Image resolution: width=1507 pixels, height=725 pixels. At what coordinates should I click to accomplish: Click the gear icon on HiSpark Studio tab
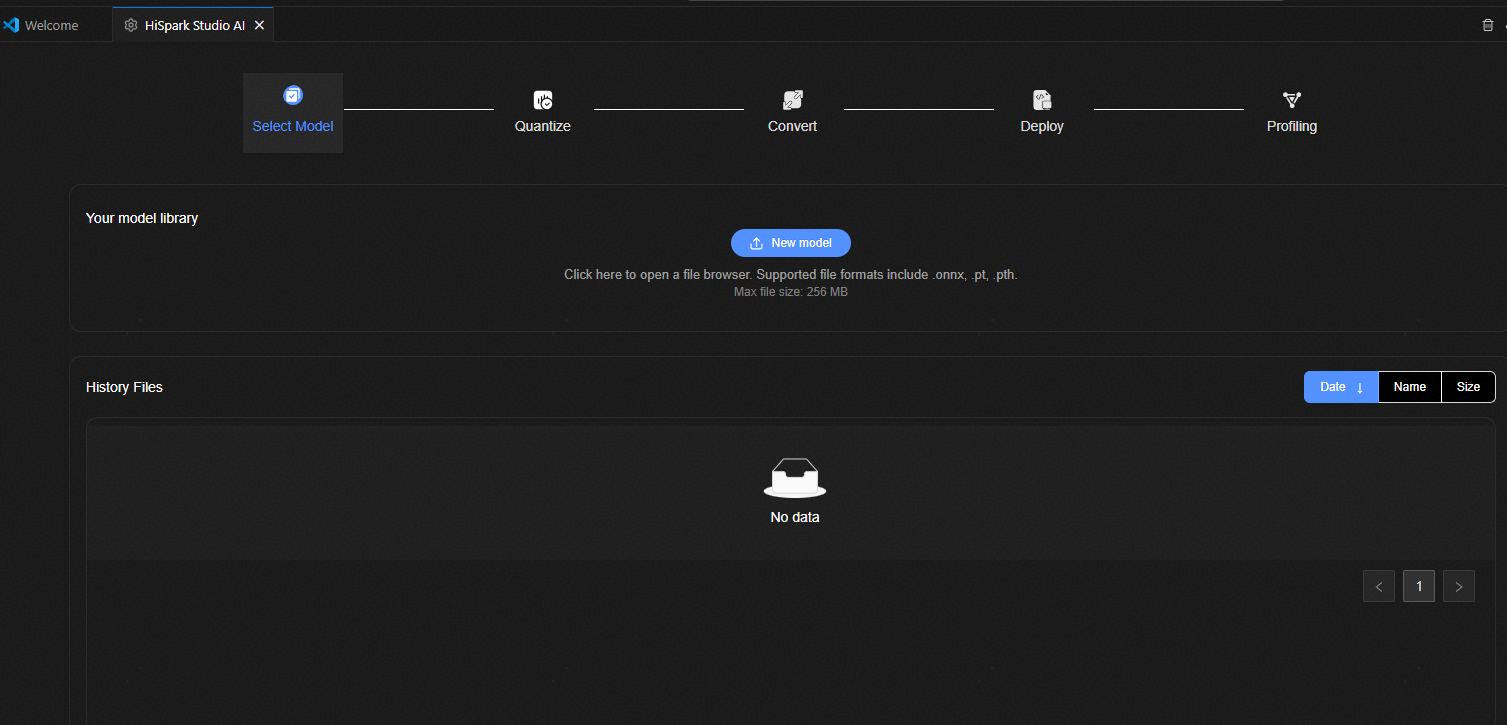(131, 25)
